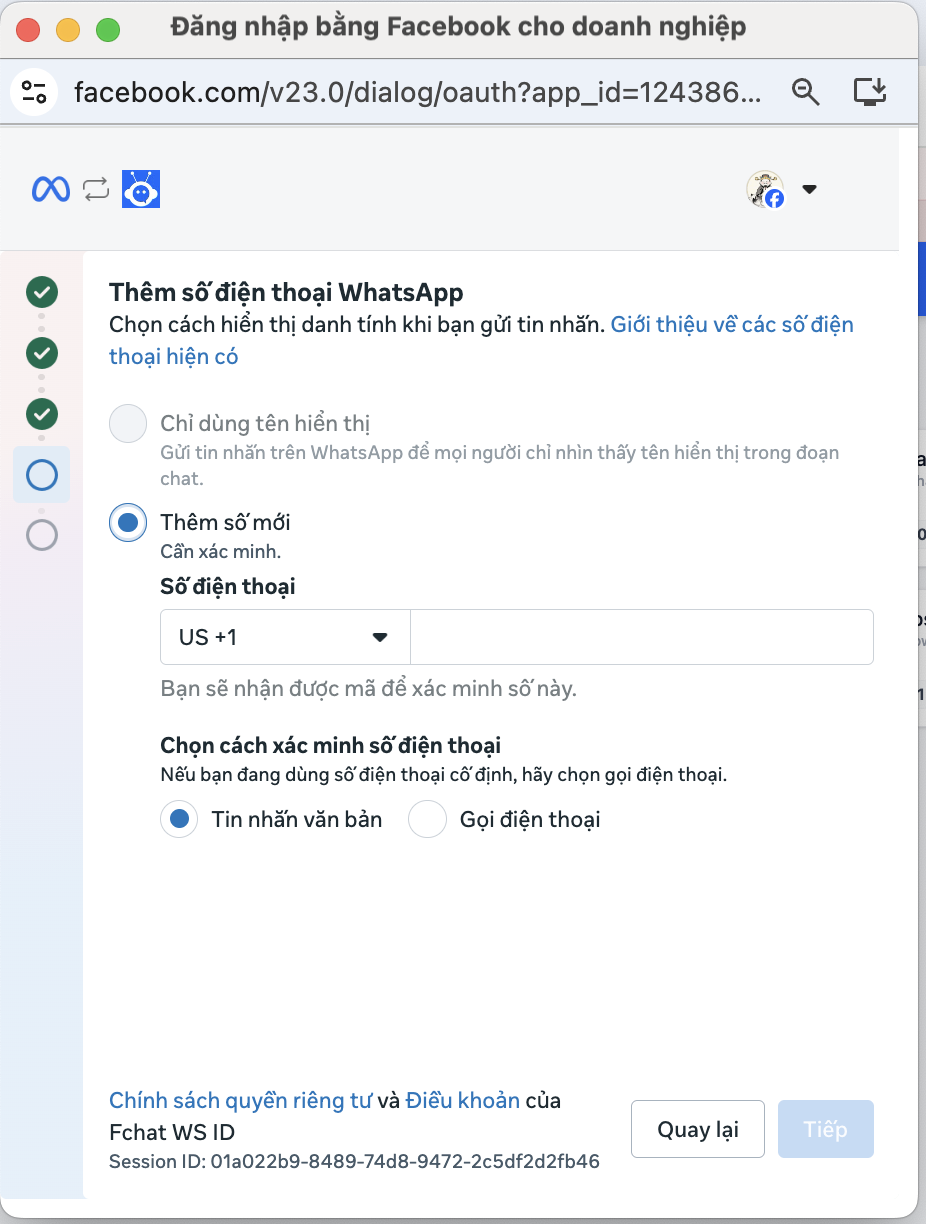Viewport: 926px width, 1224px height.
Task: Click the 'Thêm số điện thoại WhatsApp' heading
Action: pyautogui.click(x=286, y=292)
